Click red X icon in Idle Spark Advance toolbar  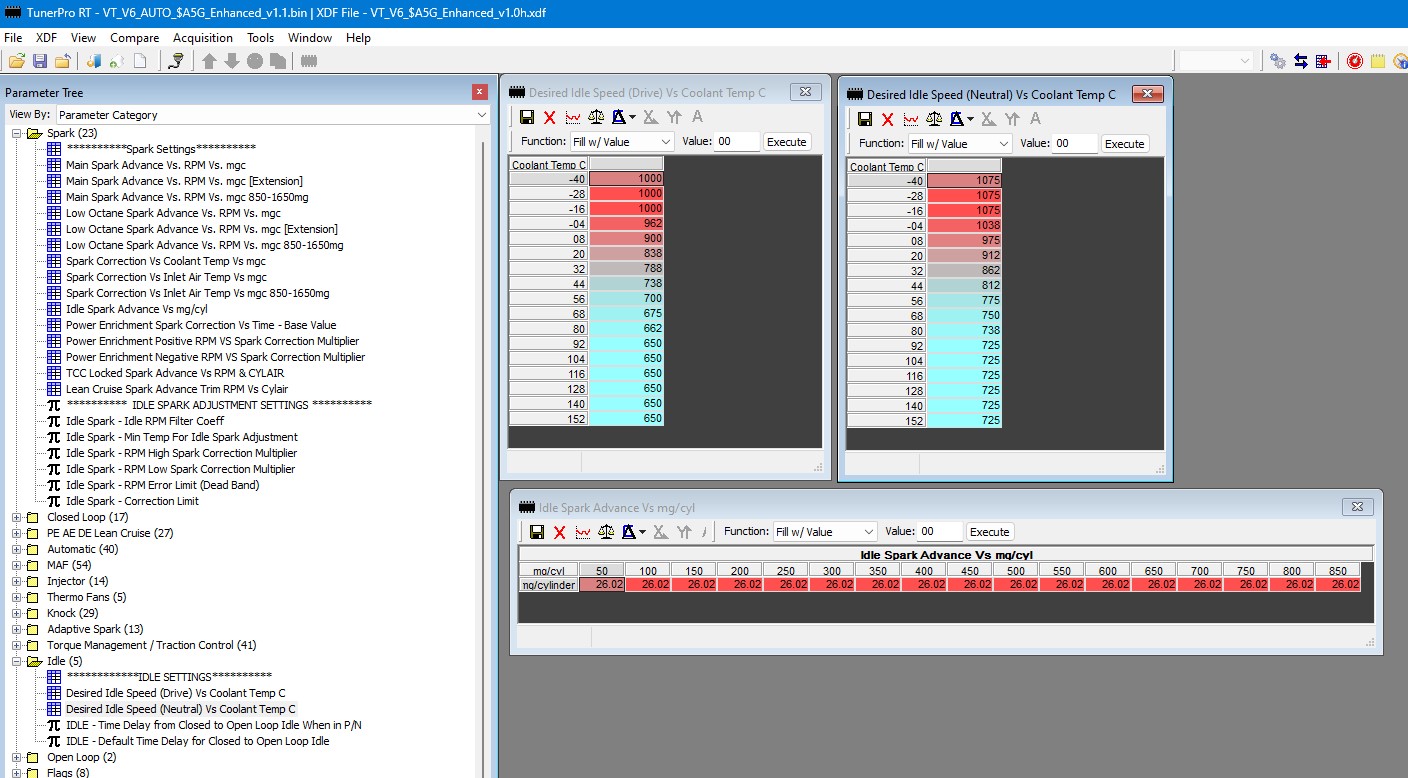pyautogui.click(x=560, y=532)
